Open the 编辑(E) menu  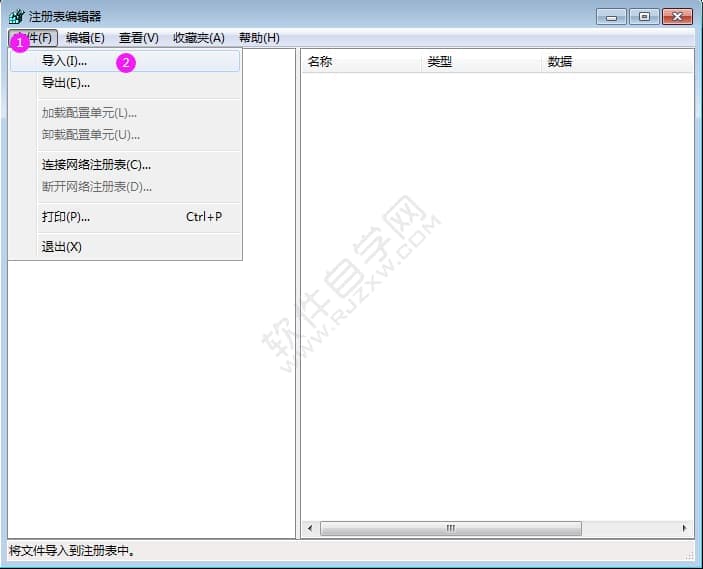[85, 38]
